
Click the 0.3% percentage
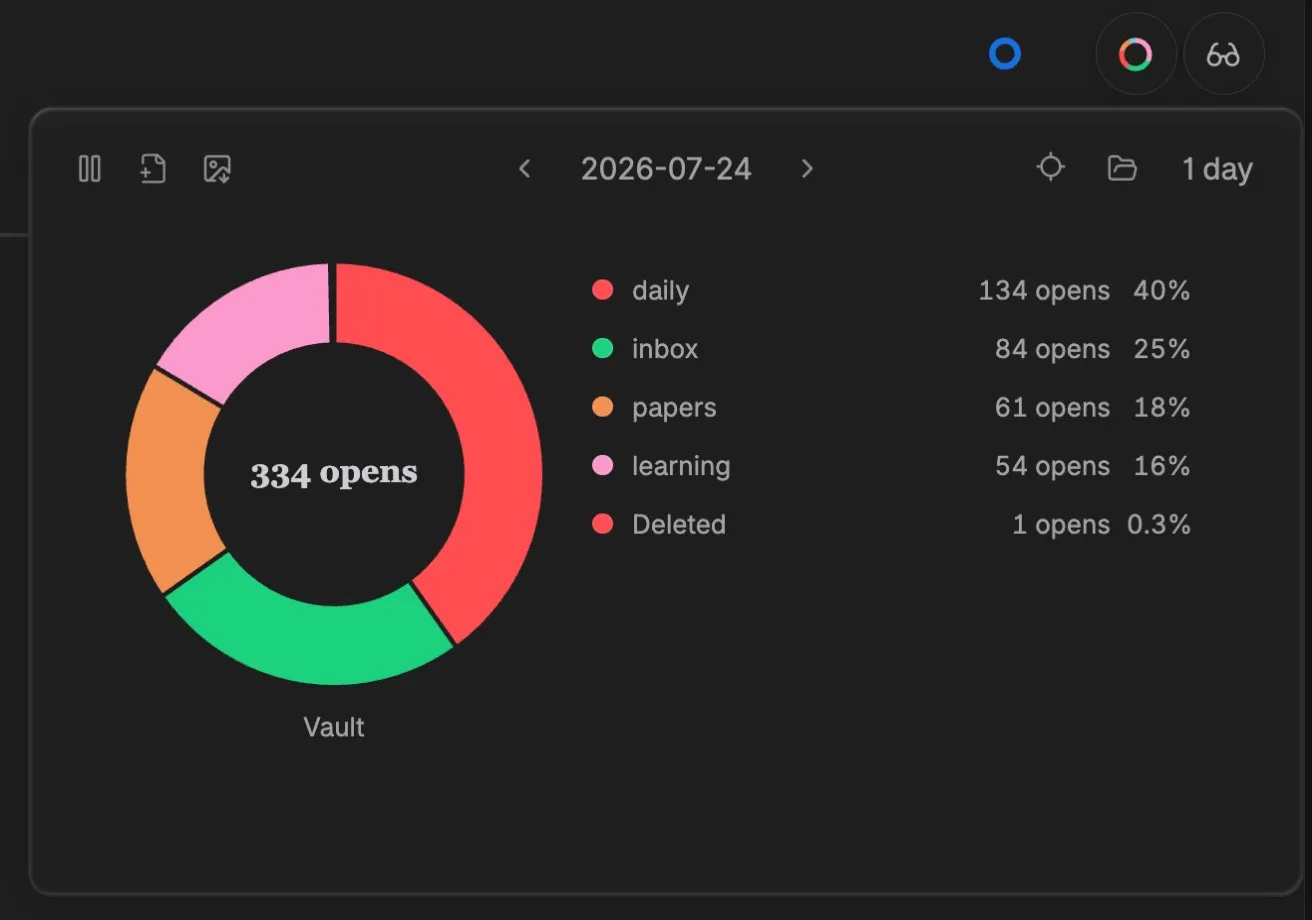(x=1159, y=525)
